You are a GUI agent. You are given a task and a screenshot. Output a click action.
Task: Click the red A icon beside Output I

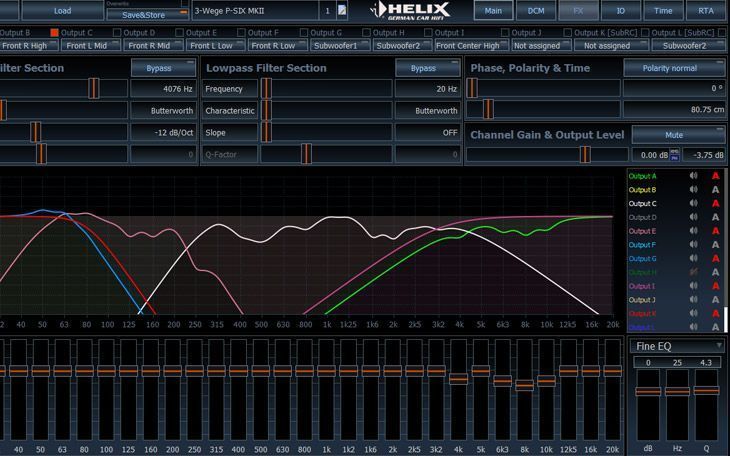click(x=715, y=287)
